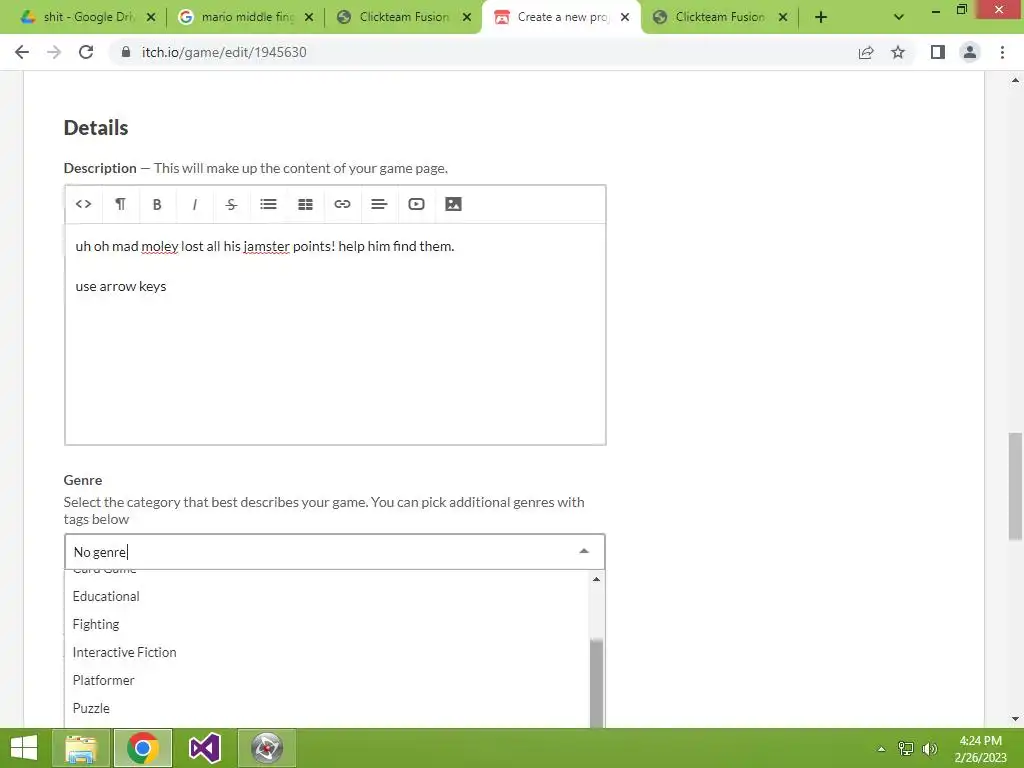1024x768 pixels.
Task: View site security information lock icon
Action: 126,52
